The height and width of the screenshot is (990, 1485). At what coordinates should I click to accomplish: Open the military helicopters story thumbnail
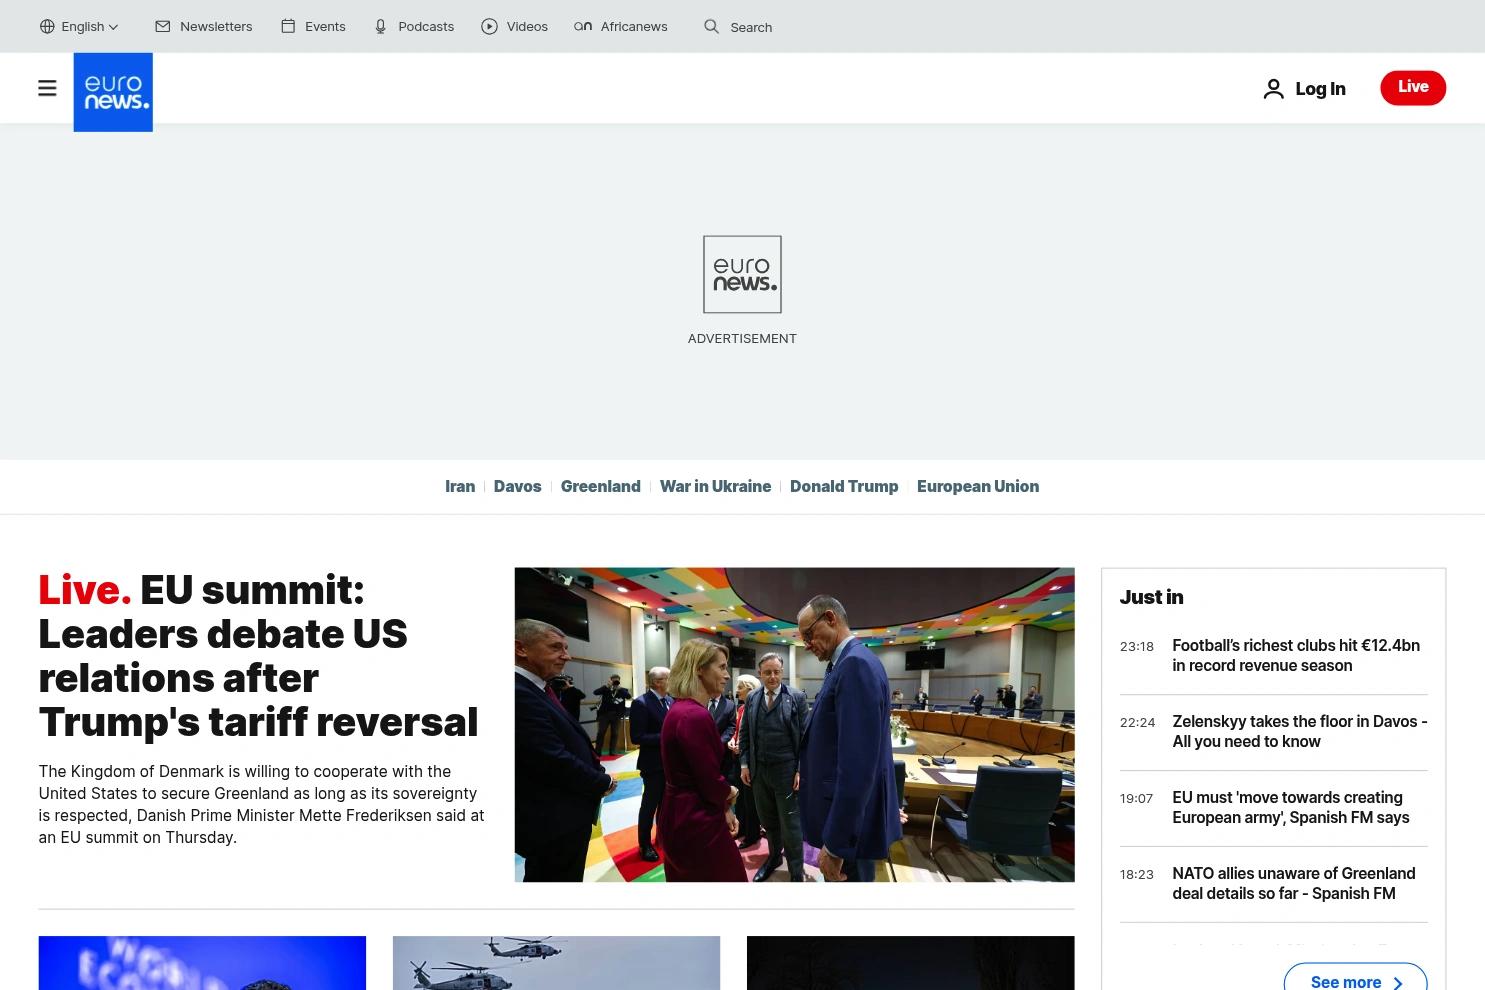[556, 963]
